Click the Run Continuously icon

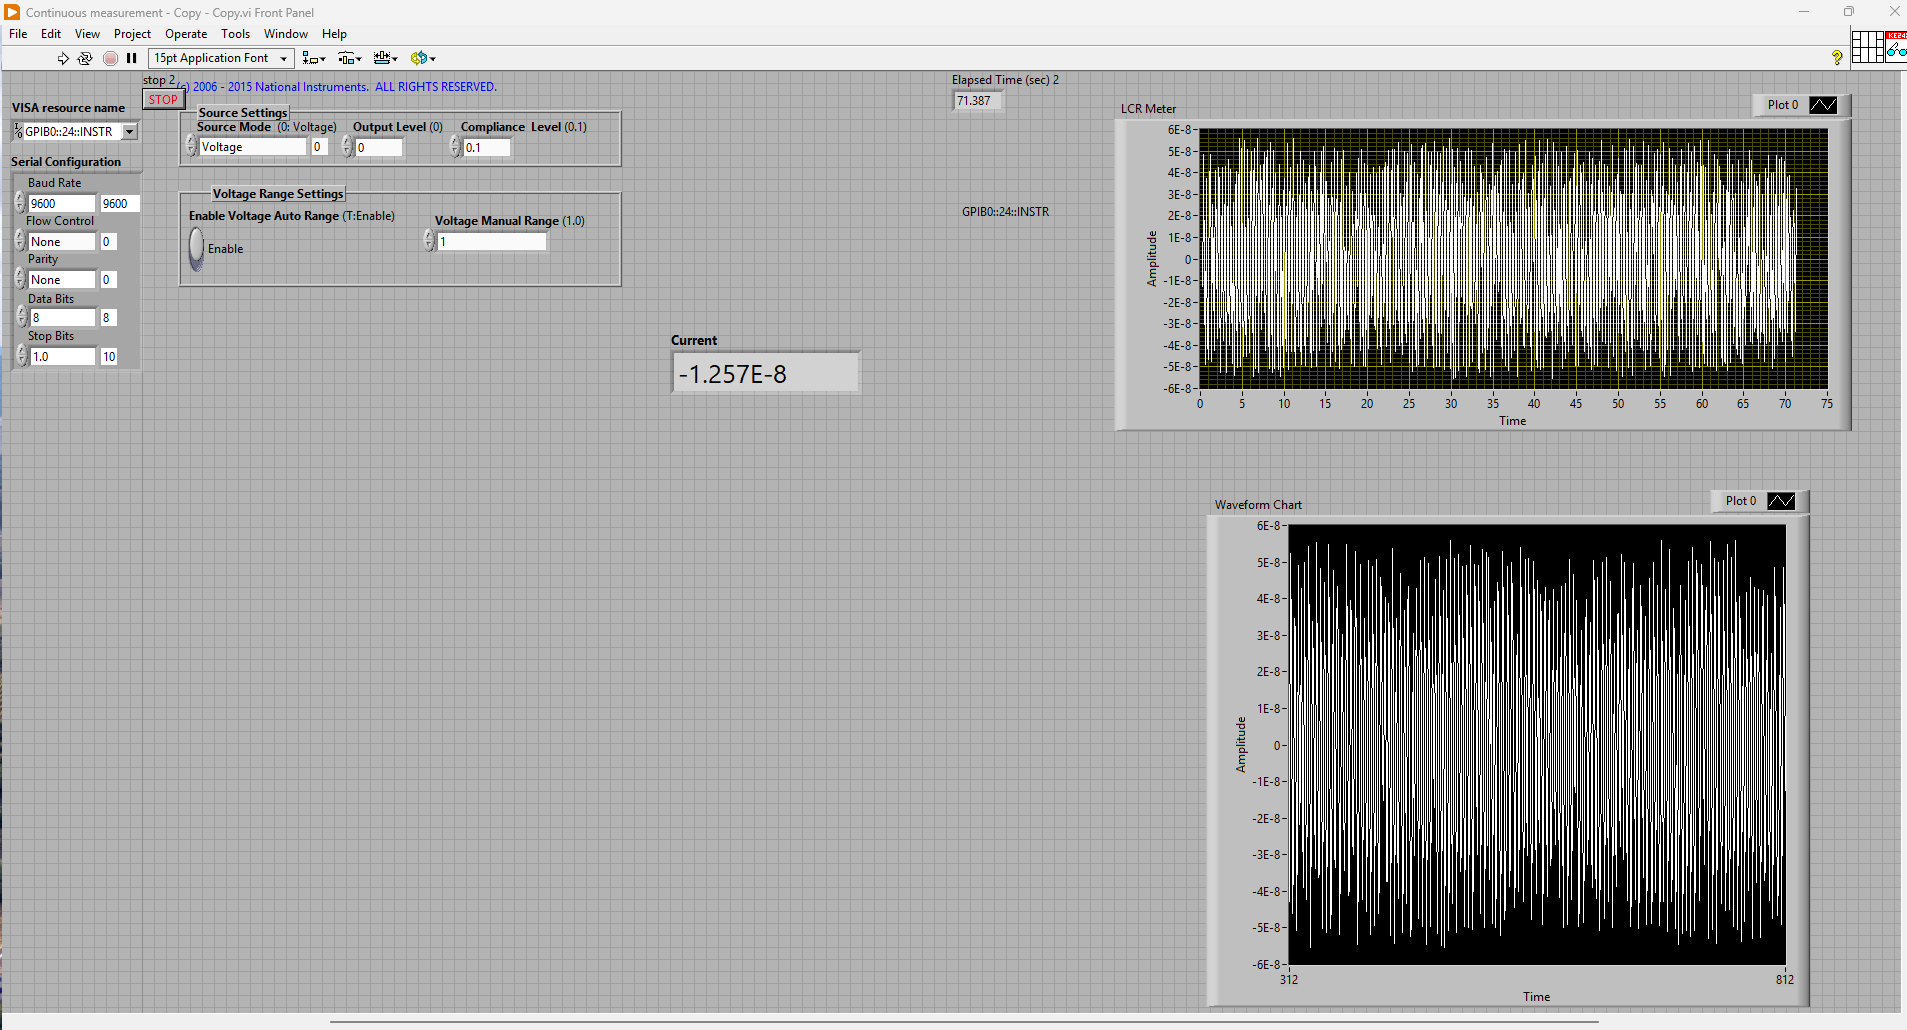pos(85,58)
